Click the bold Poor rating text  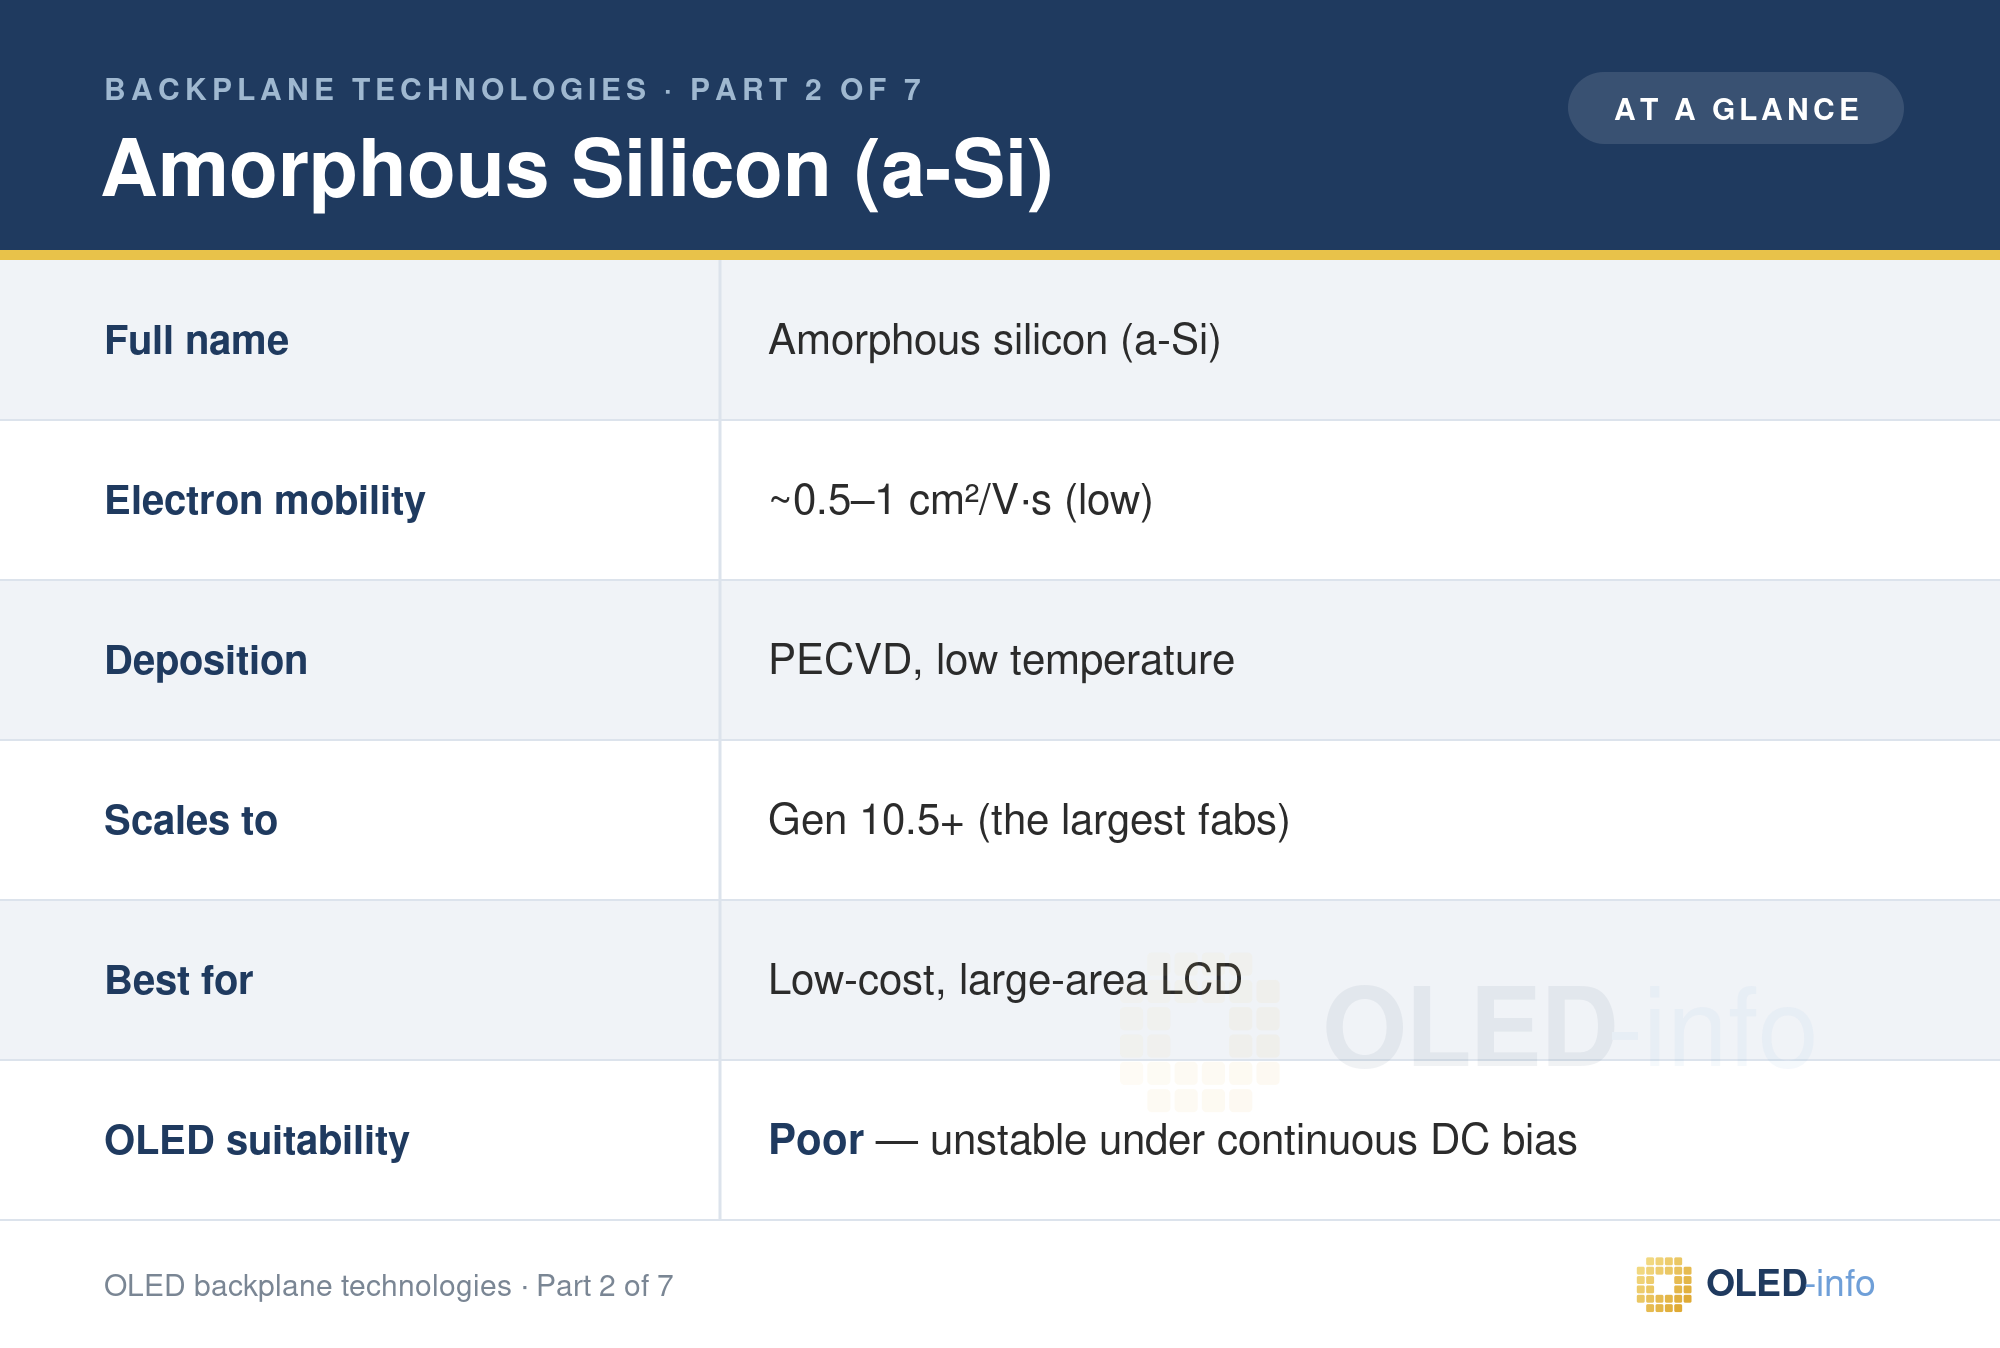coord(816,1140)
